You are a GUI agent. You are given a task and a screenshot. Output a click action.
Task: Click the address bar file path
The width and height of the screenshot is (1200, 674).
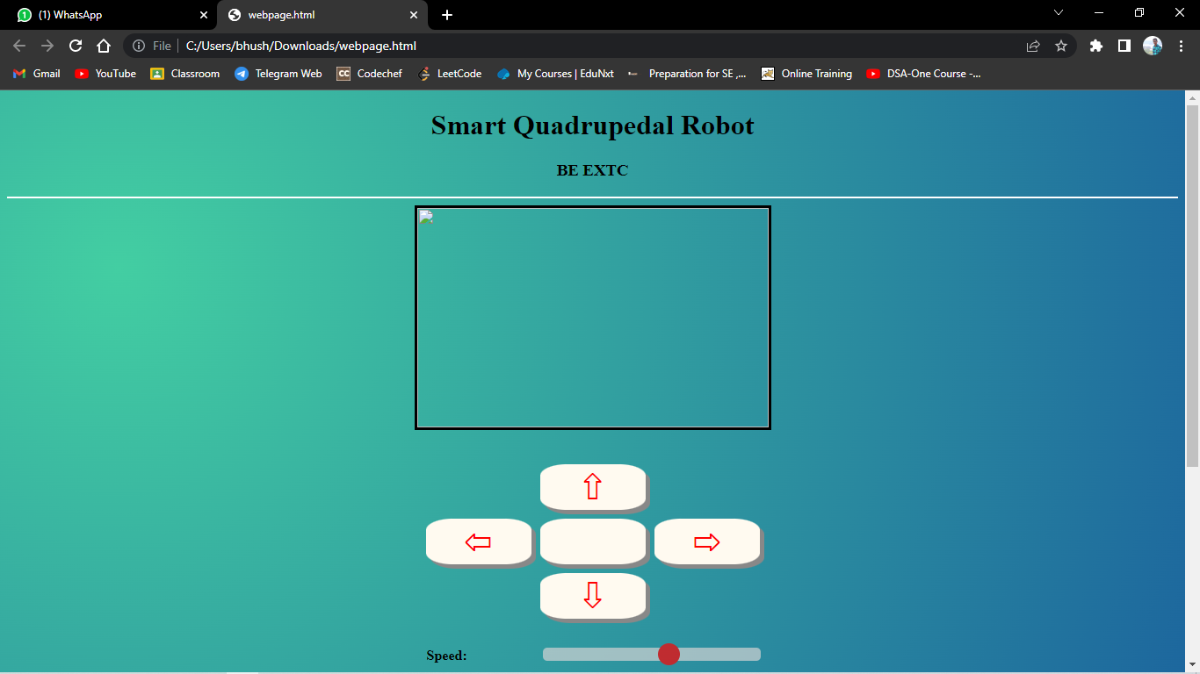pos(300,46)
